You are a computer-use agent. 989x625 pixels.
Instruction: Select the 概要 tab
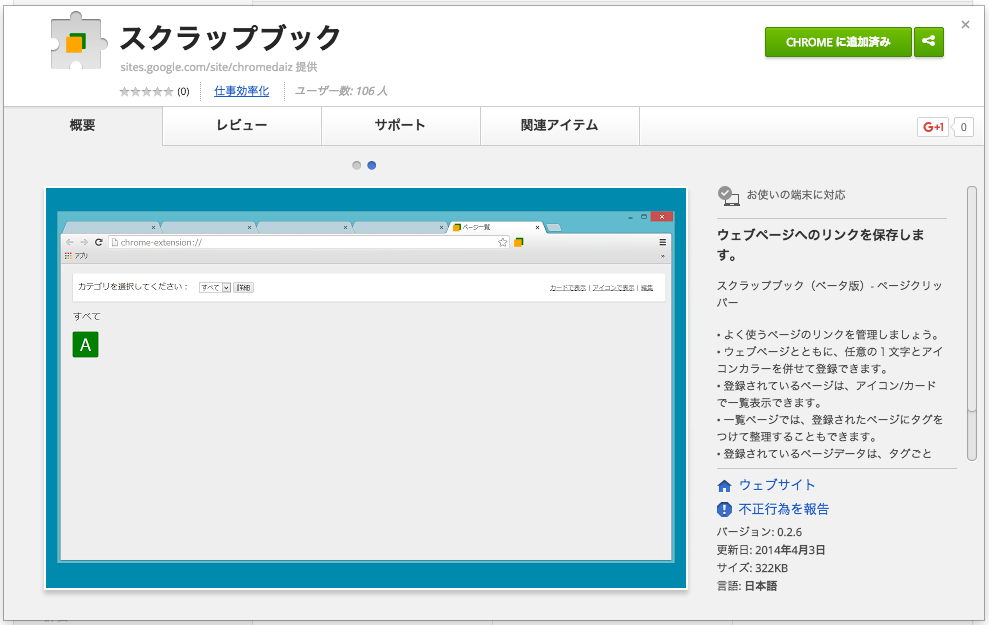click(x=83, y=126)
